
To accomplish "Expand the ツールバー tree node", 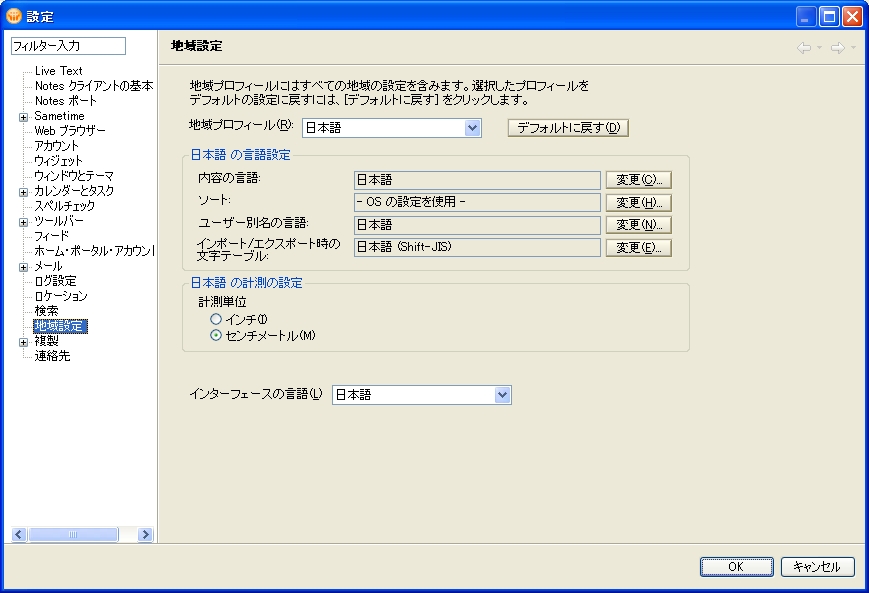I will [x=23, y=222].
